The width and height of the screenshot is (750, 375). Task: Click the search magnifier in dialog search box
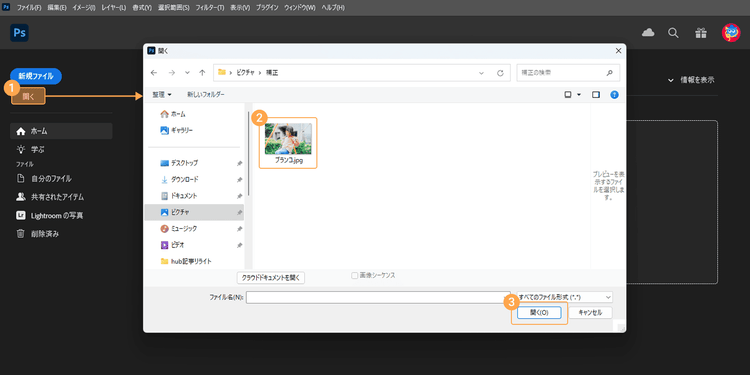609,73
